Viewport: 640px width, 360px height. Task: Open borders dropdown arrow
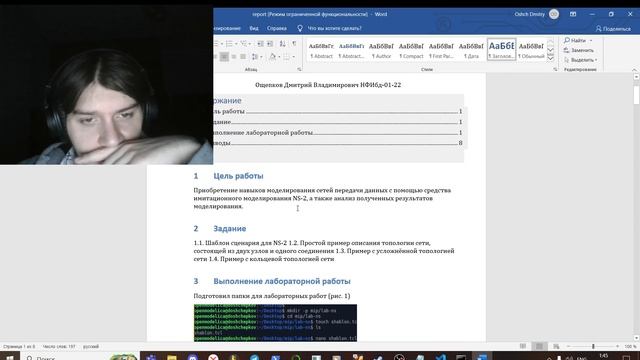(x=293, y=56)
